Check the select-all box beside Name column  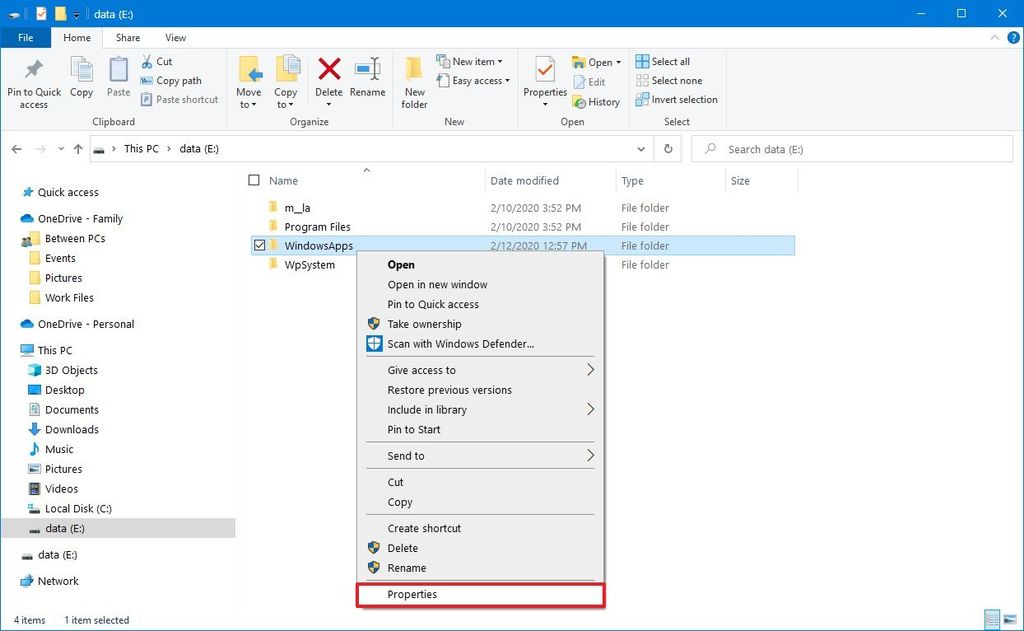point(254,180)
